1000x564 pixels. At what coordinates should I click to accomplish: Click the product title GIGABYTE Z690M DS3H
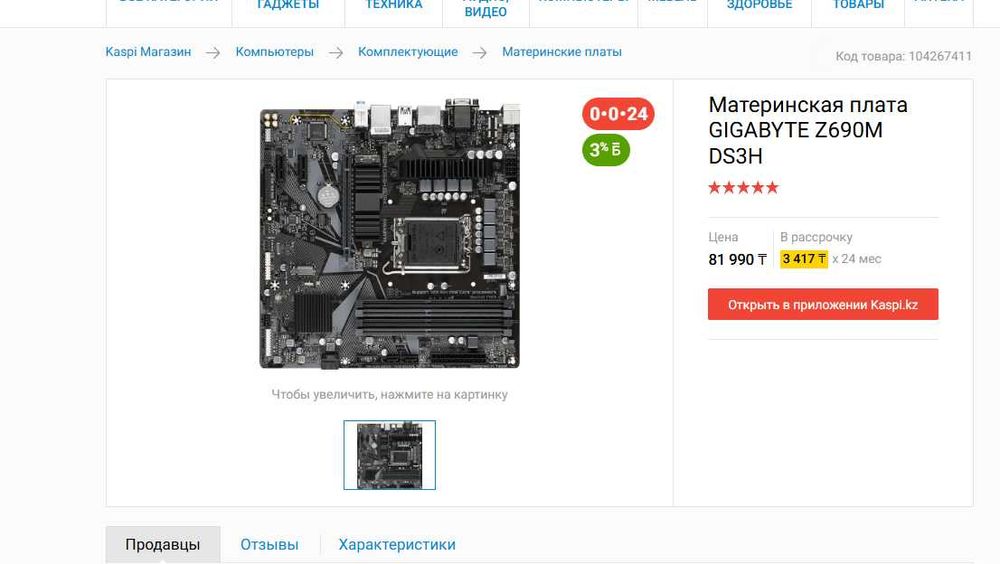(807, 130)
